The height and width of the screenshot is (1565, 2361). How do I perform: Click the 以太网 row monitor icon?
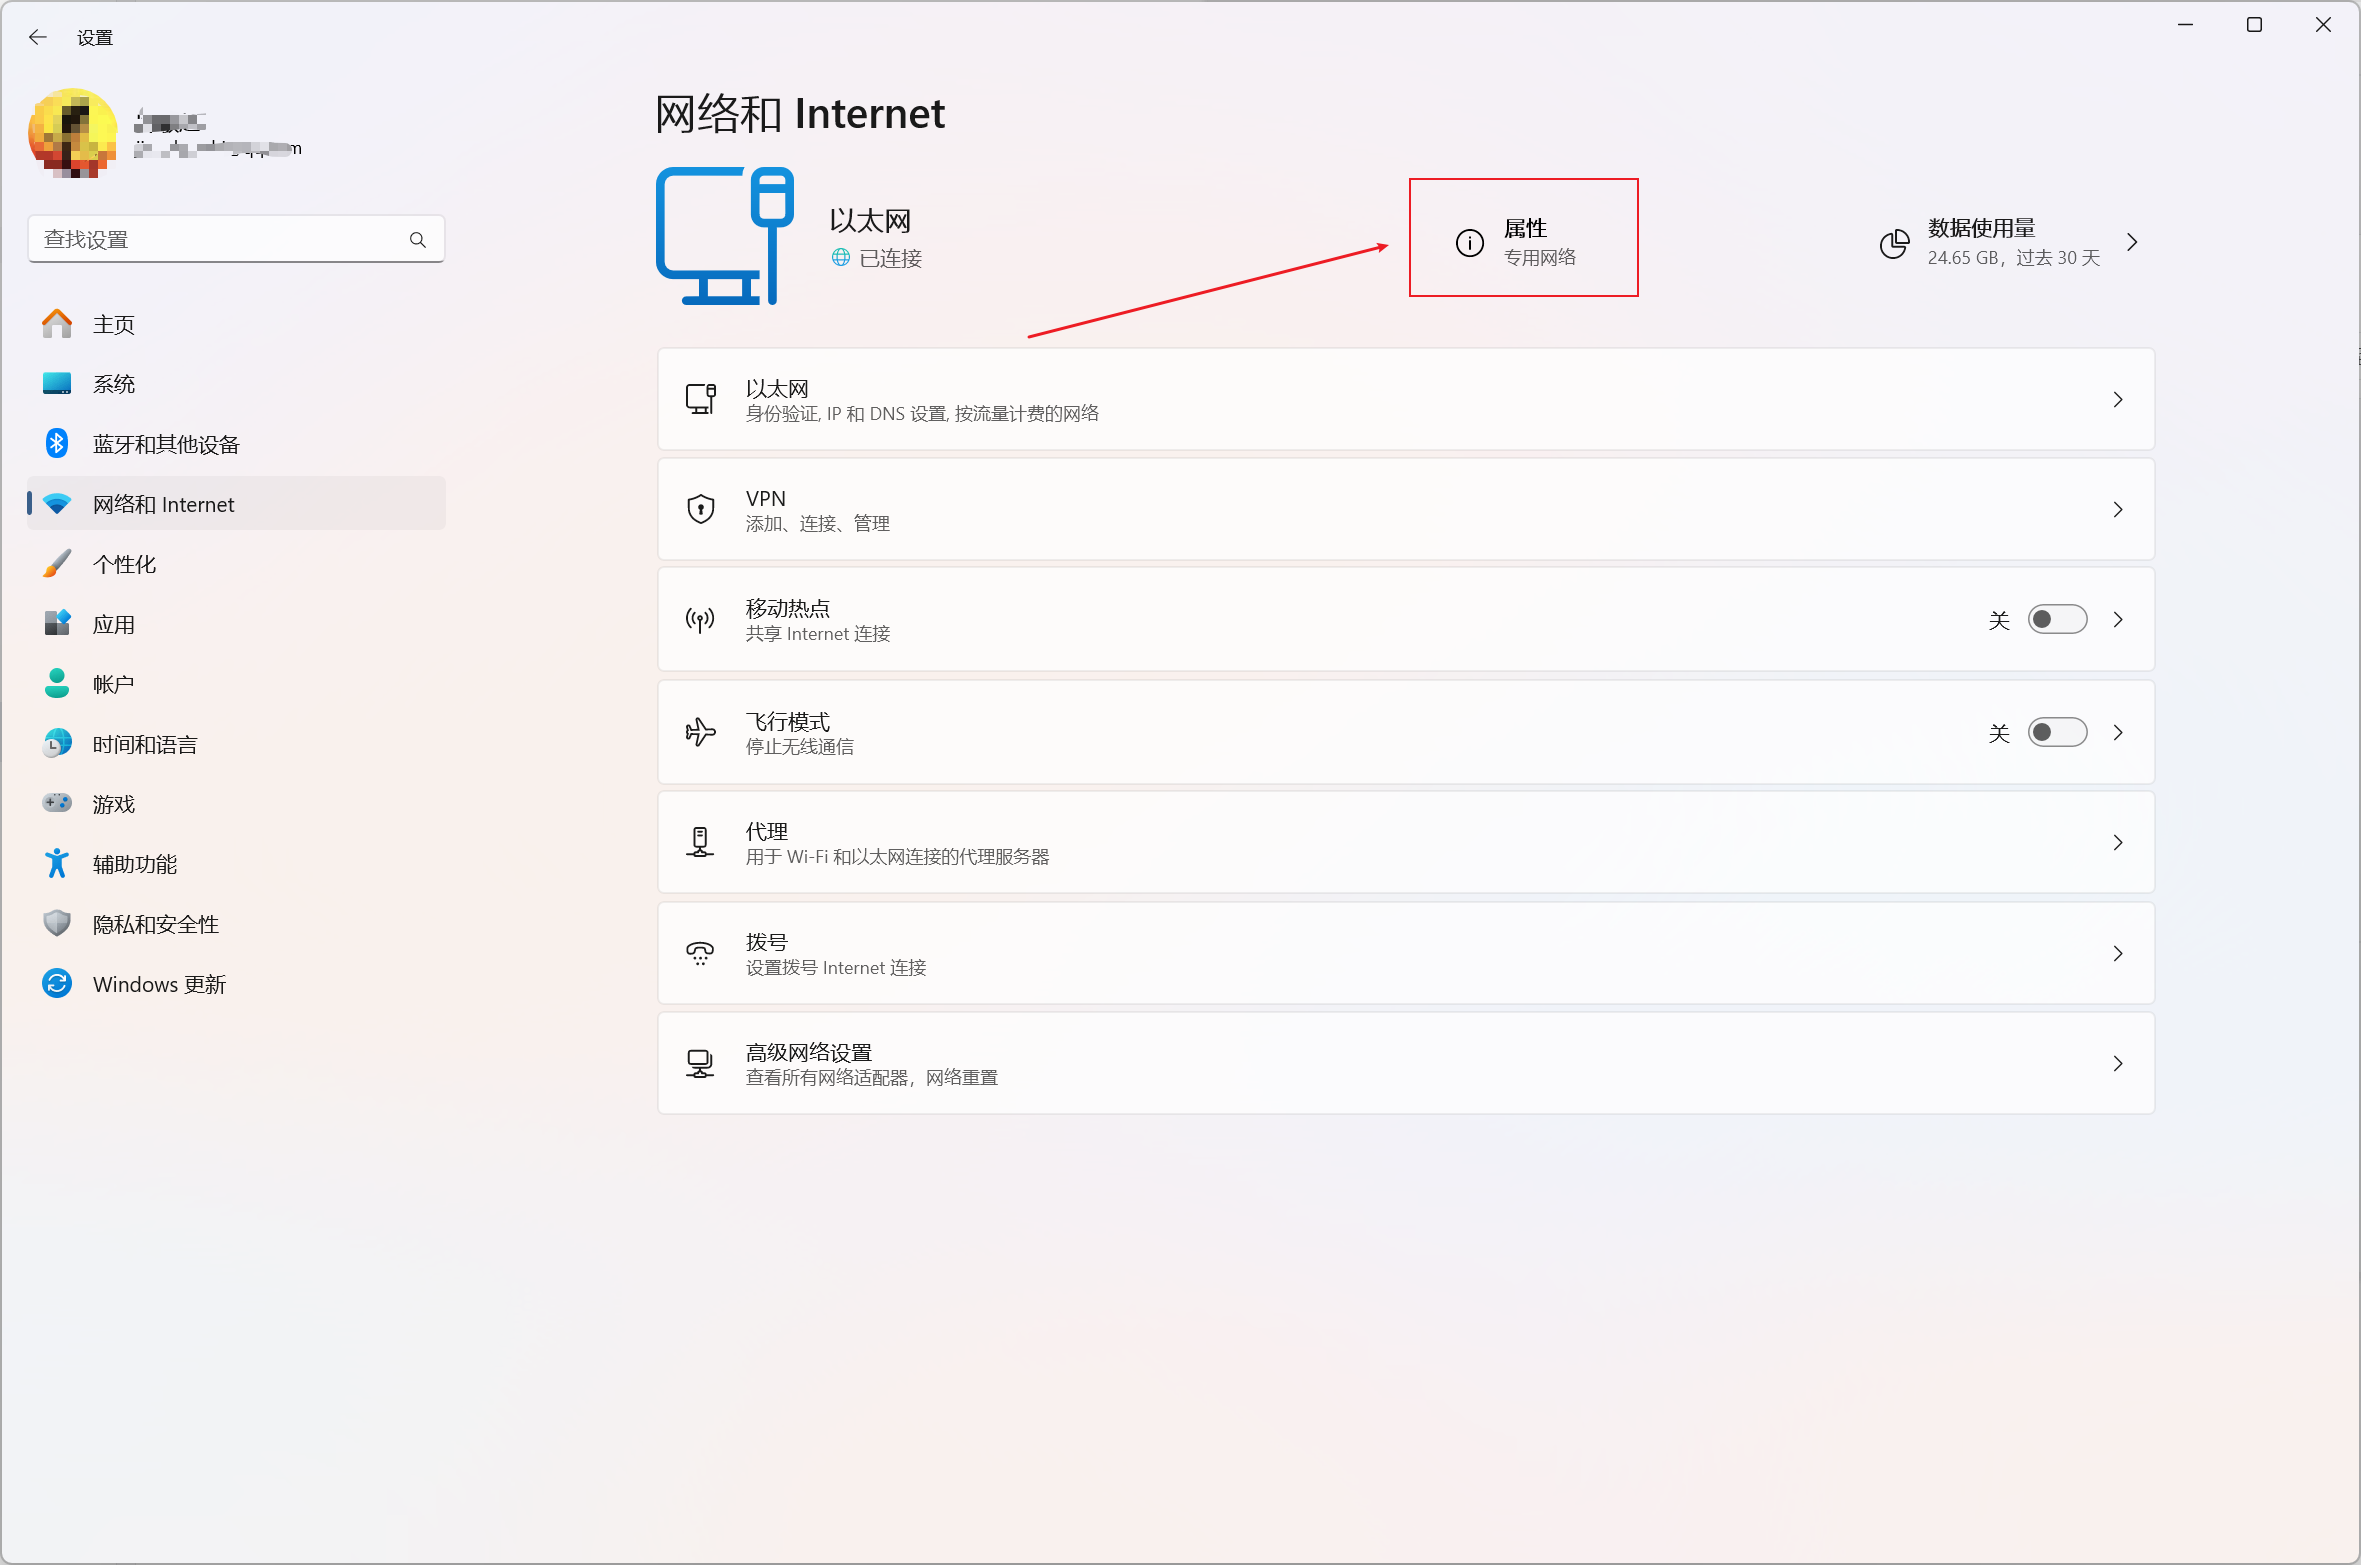pyautogui.click(x=701, y=399)
